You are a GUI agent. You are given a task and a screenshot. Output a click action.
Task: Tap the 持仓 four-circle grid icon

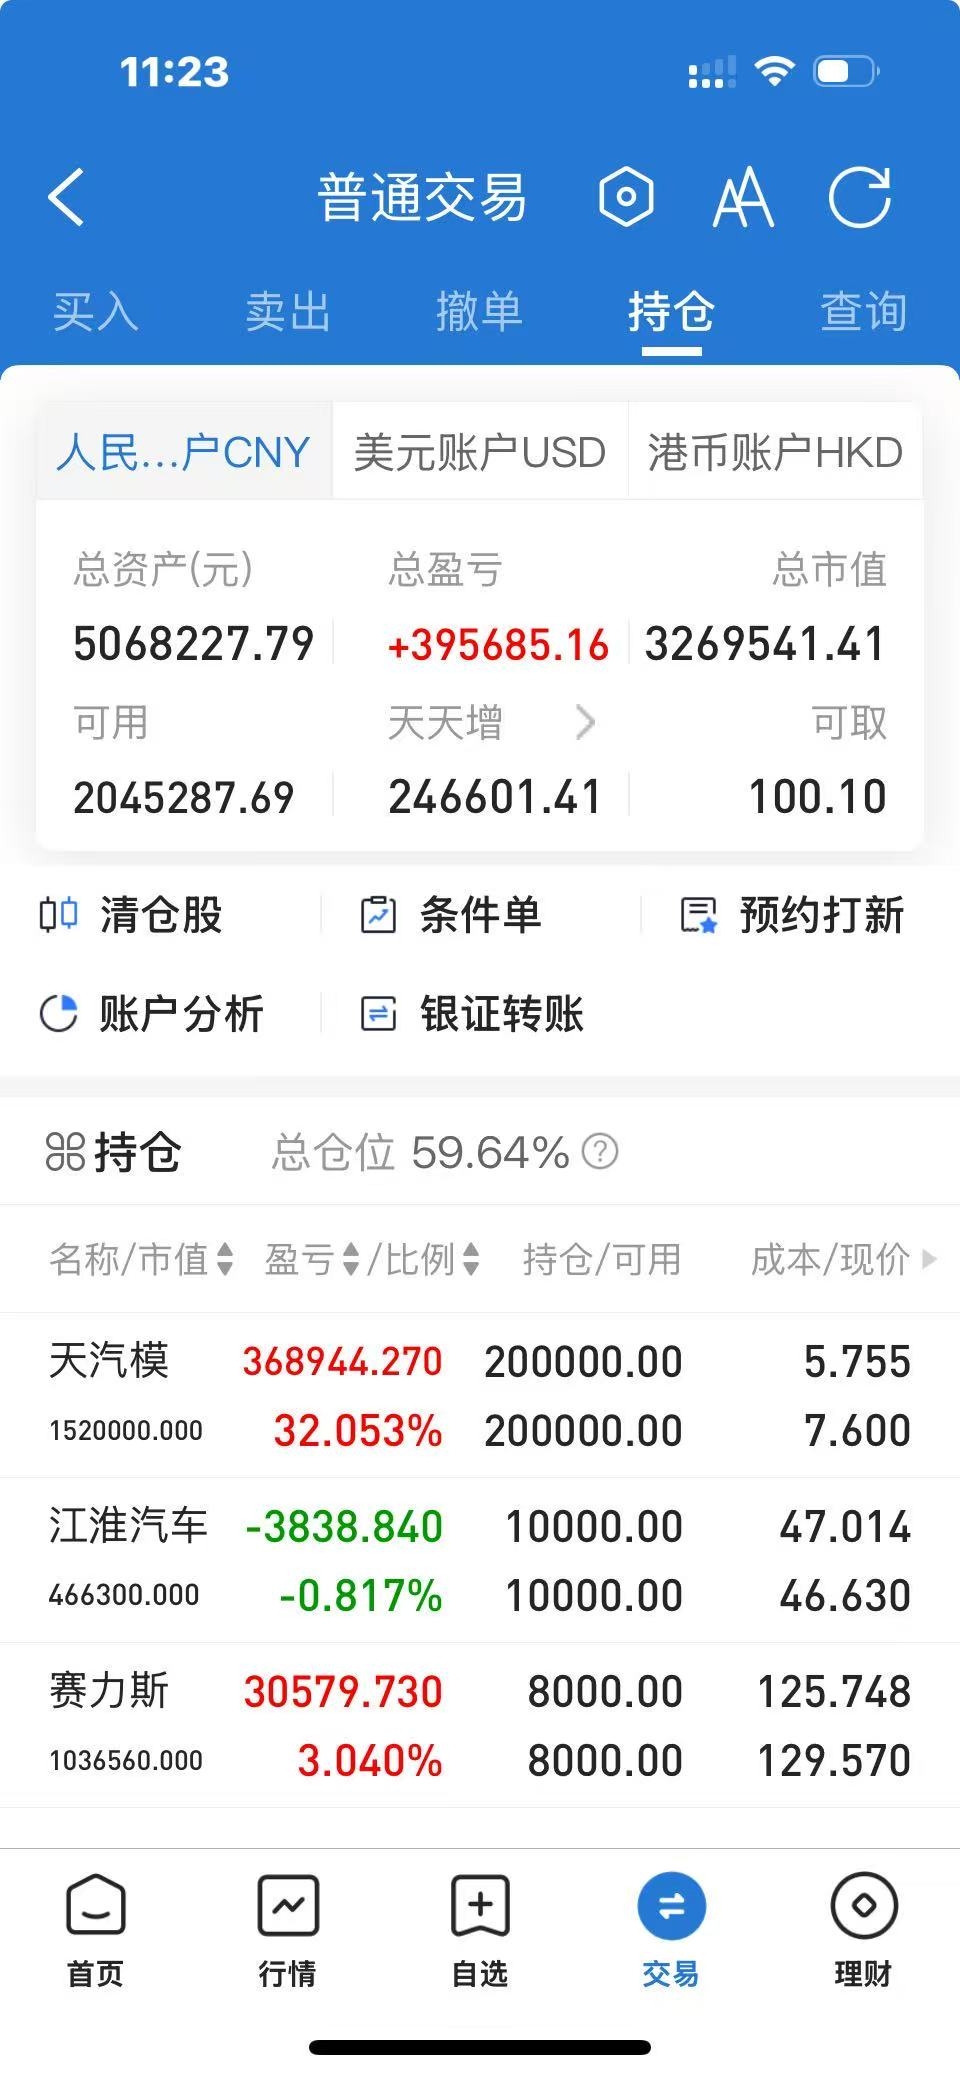click(65, 1152)
